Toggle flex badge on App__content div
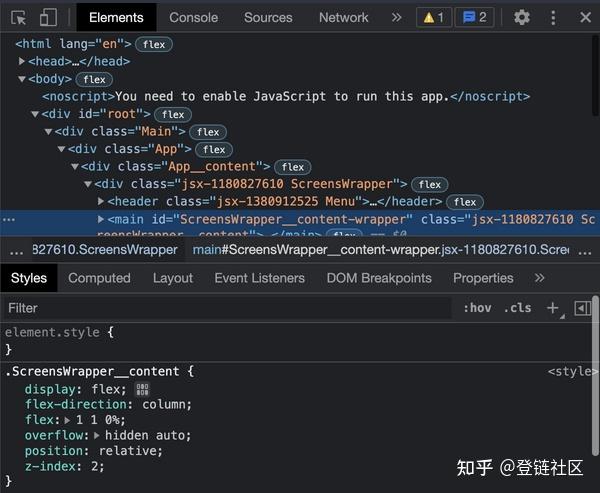This screenshot has height=493, width=600. (293, 167)
